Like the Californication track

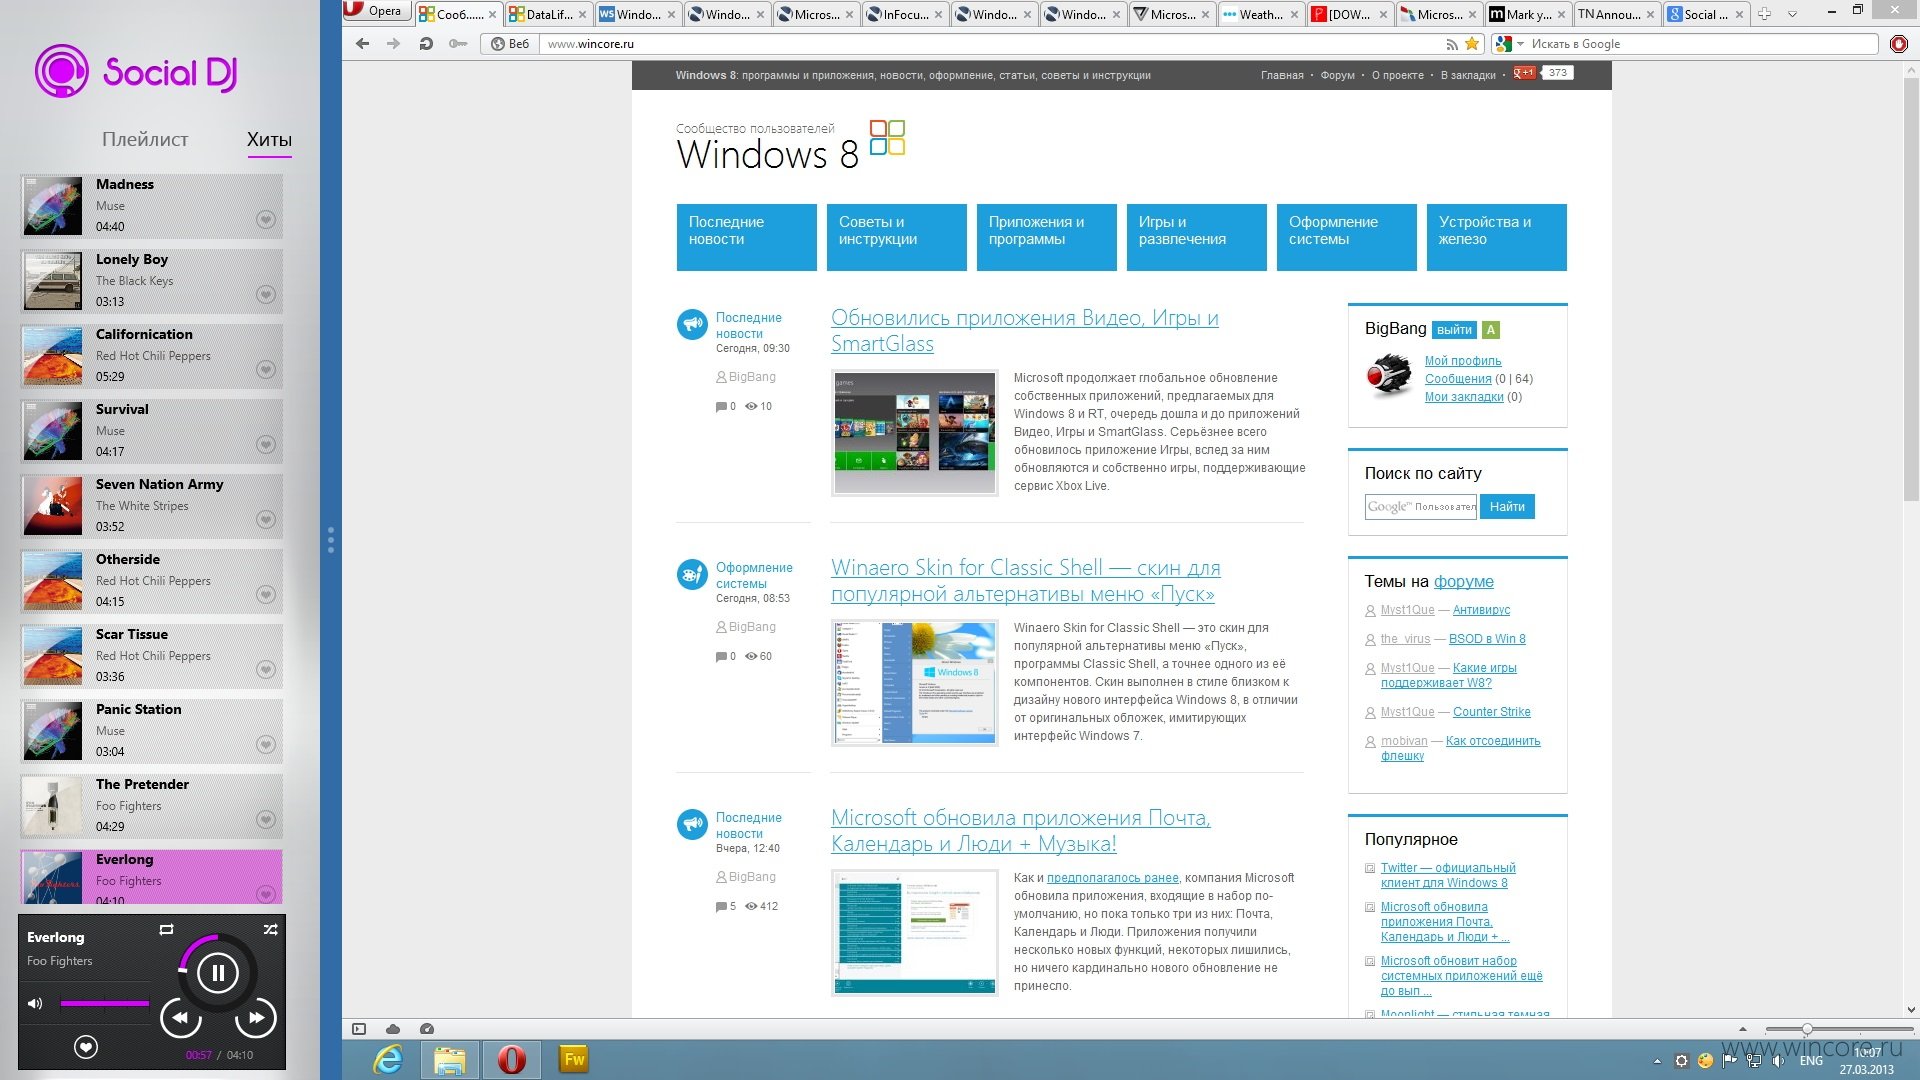pyautogui.click(x=266, y=369)
